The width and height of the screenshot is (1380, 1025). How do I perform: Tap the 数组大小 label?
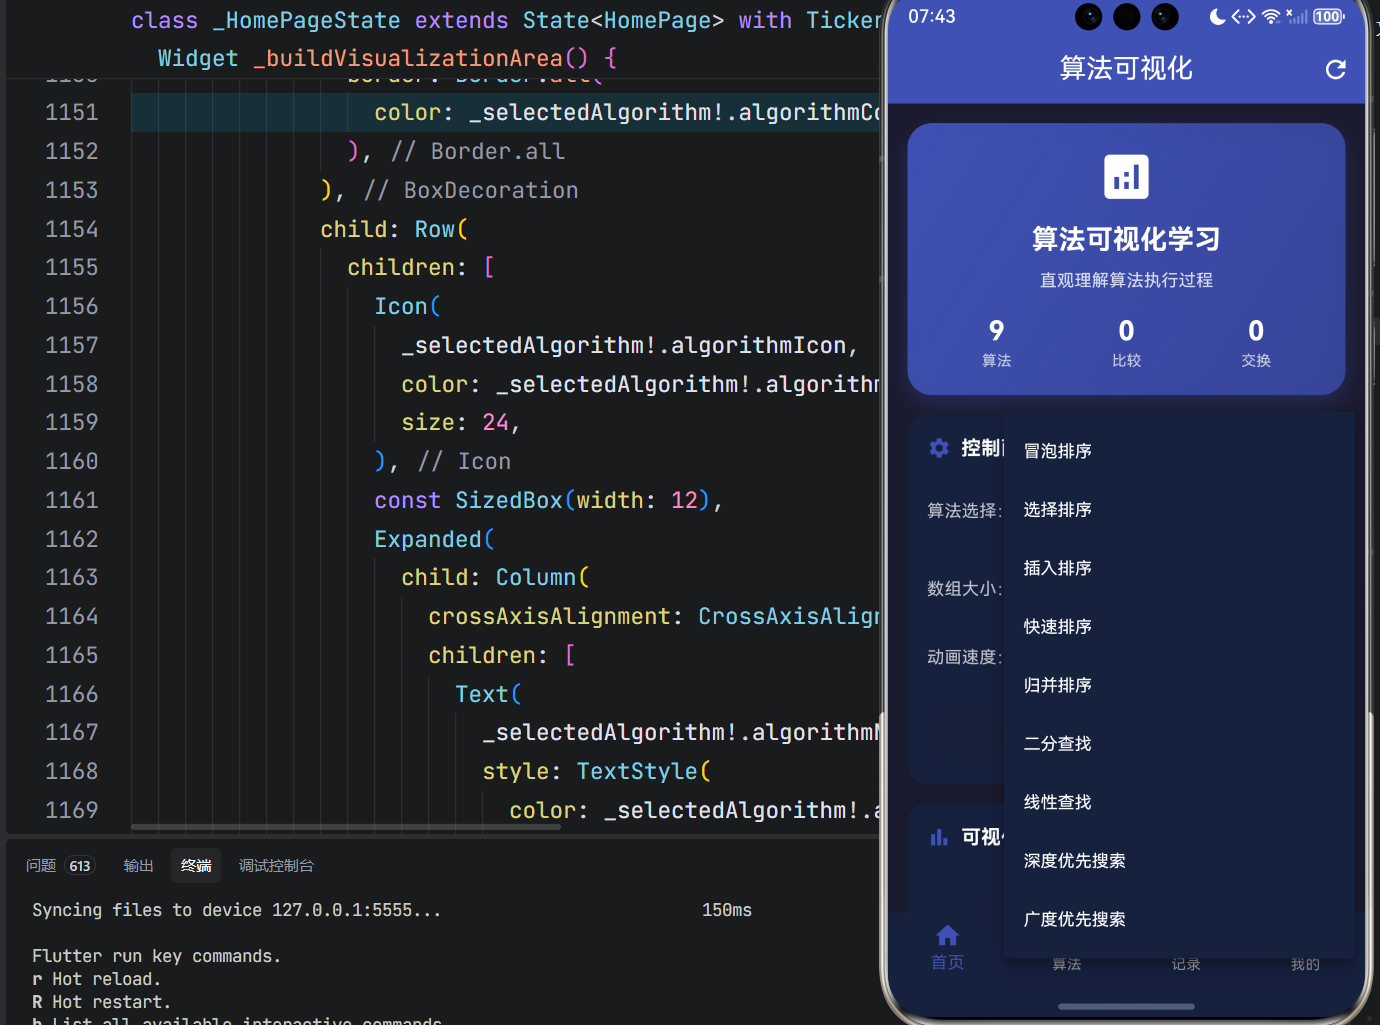click(964, 589)
